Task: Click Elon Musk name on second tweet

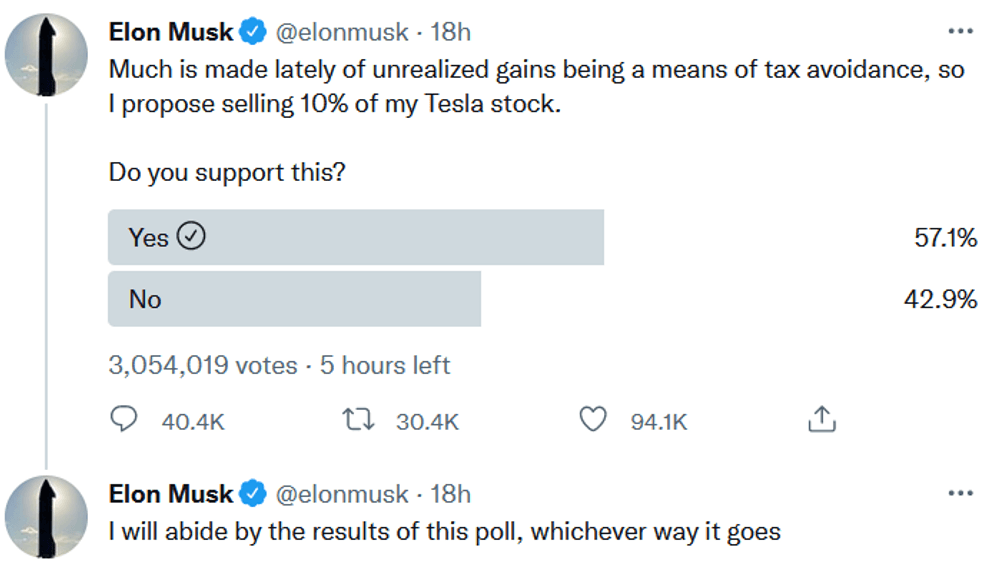Action: click(x=170, y=494)
